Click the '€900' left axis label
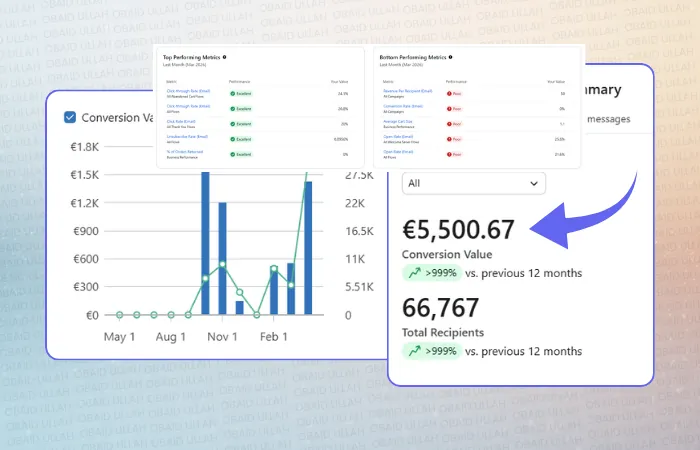The height and width of the screenshot is (450, 700). coord(86,231)
